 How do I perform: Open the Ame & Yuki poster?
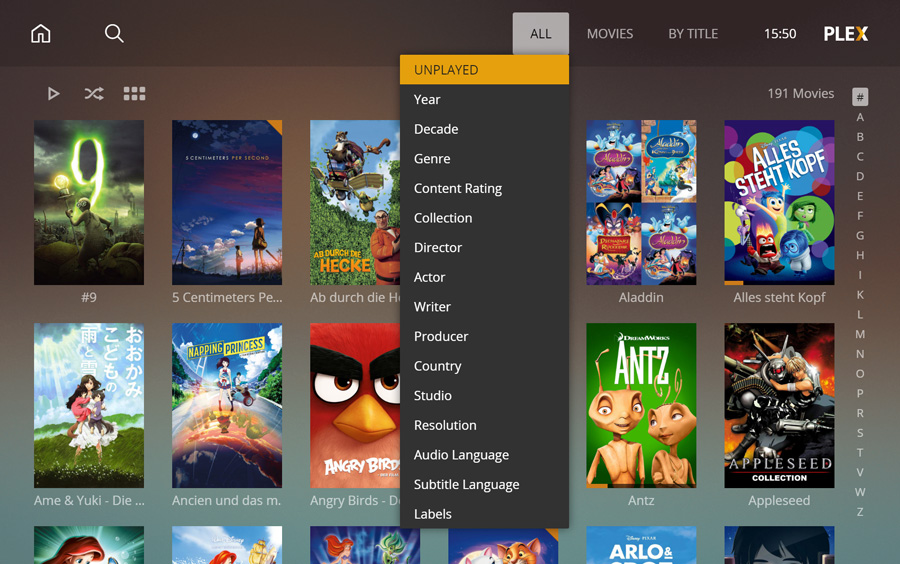89,406
